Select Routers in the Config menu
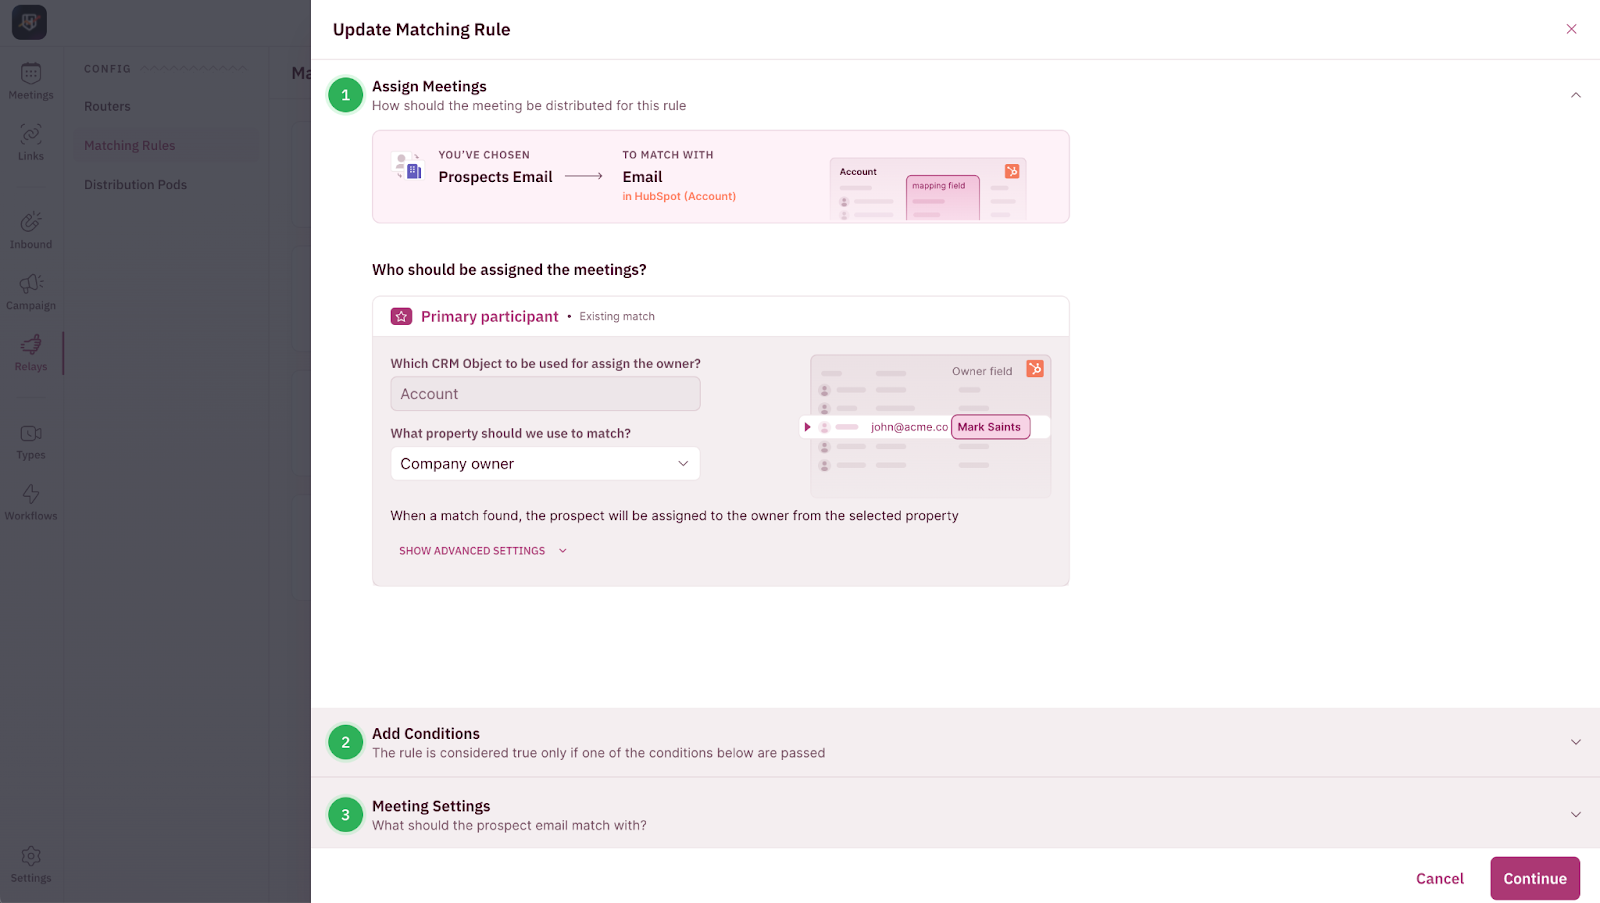The image size is (1600, 903). click(107, 106)
